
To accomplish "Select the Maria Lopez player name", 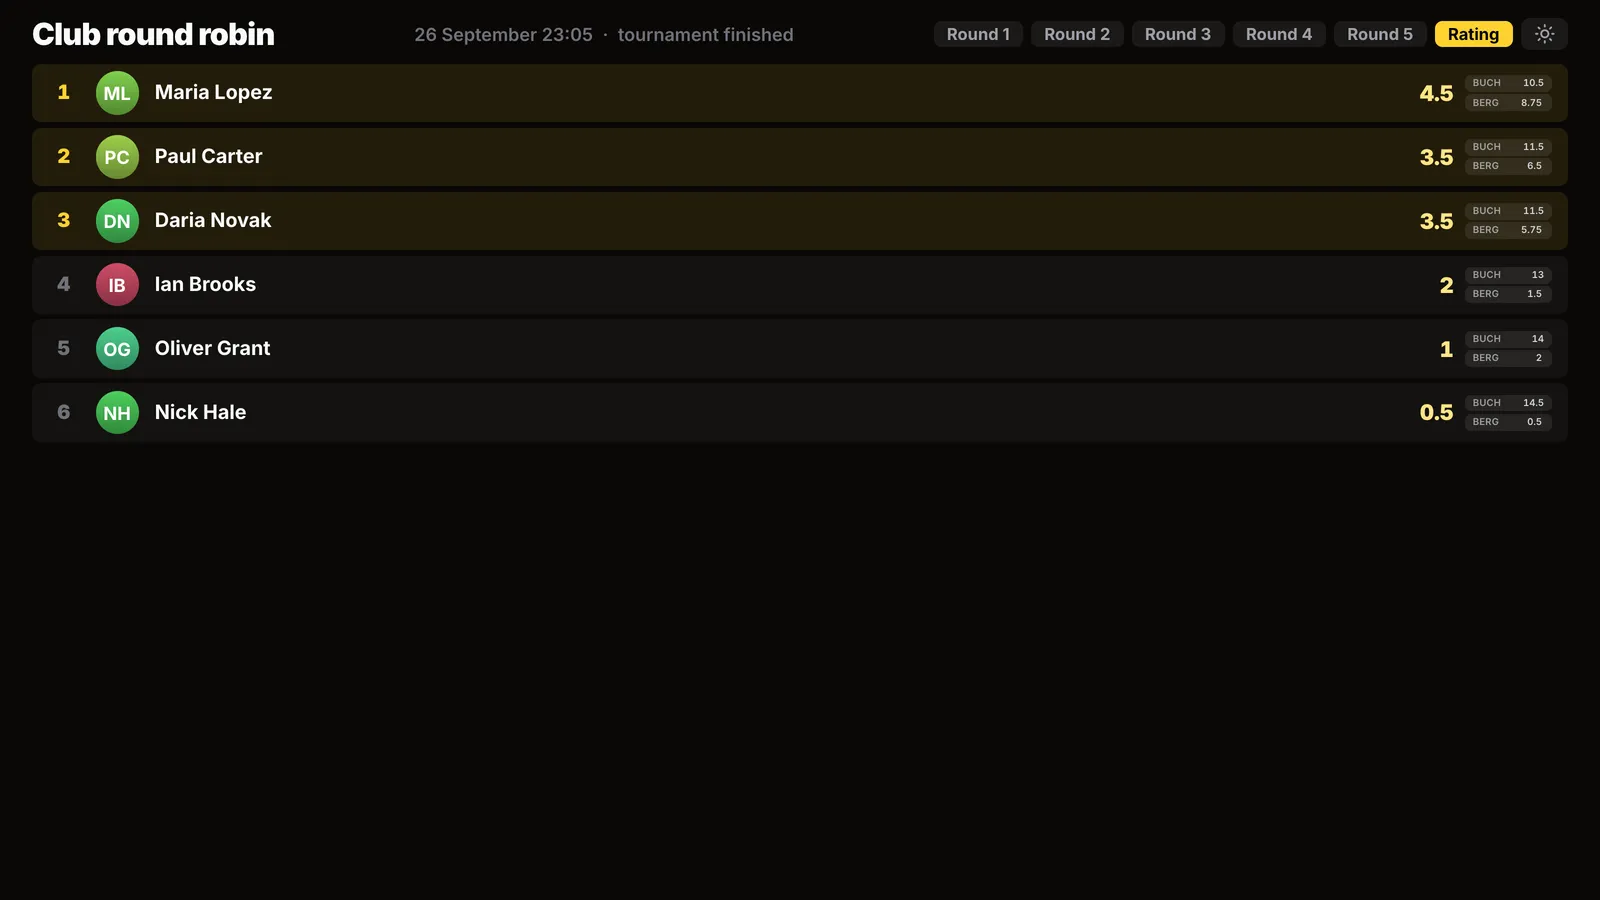I will (213, 92).
